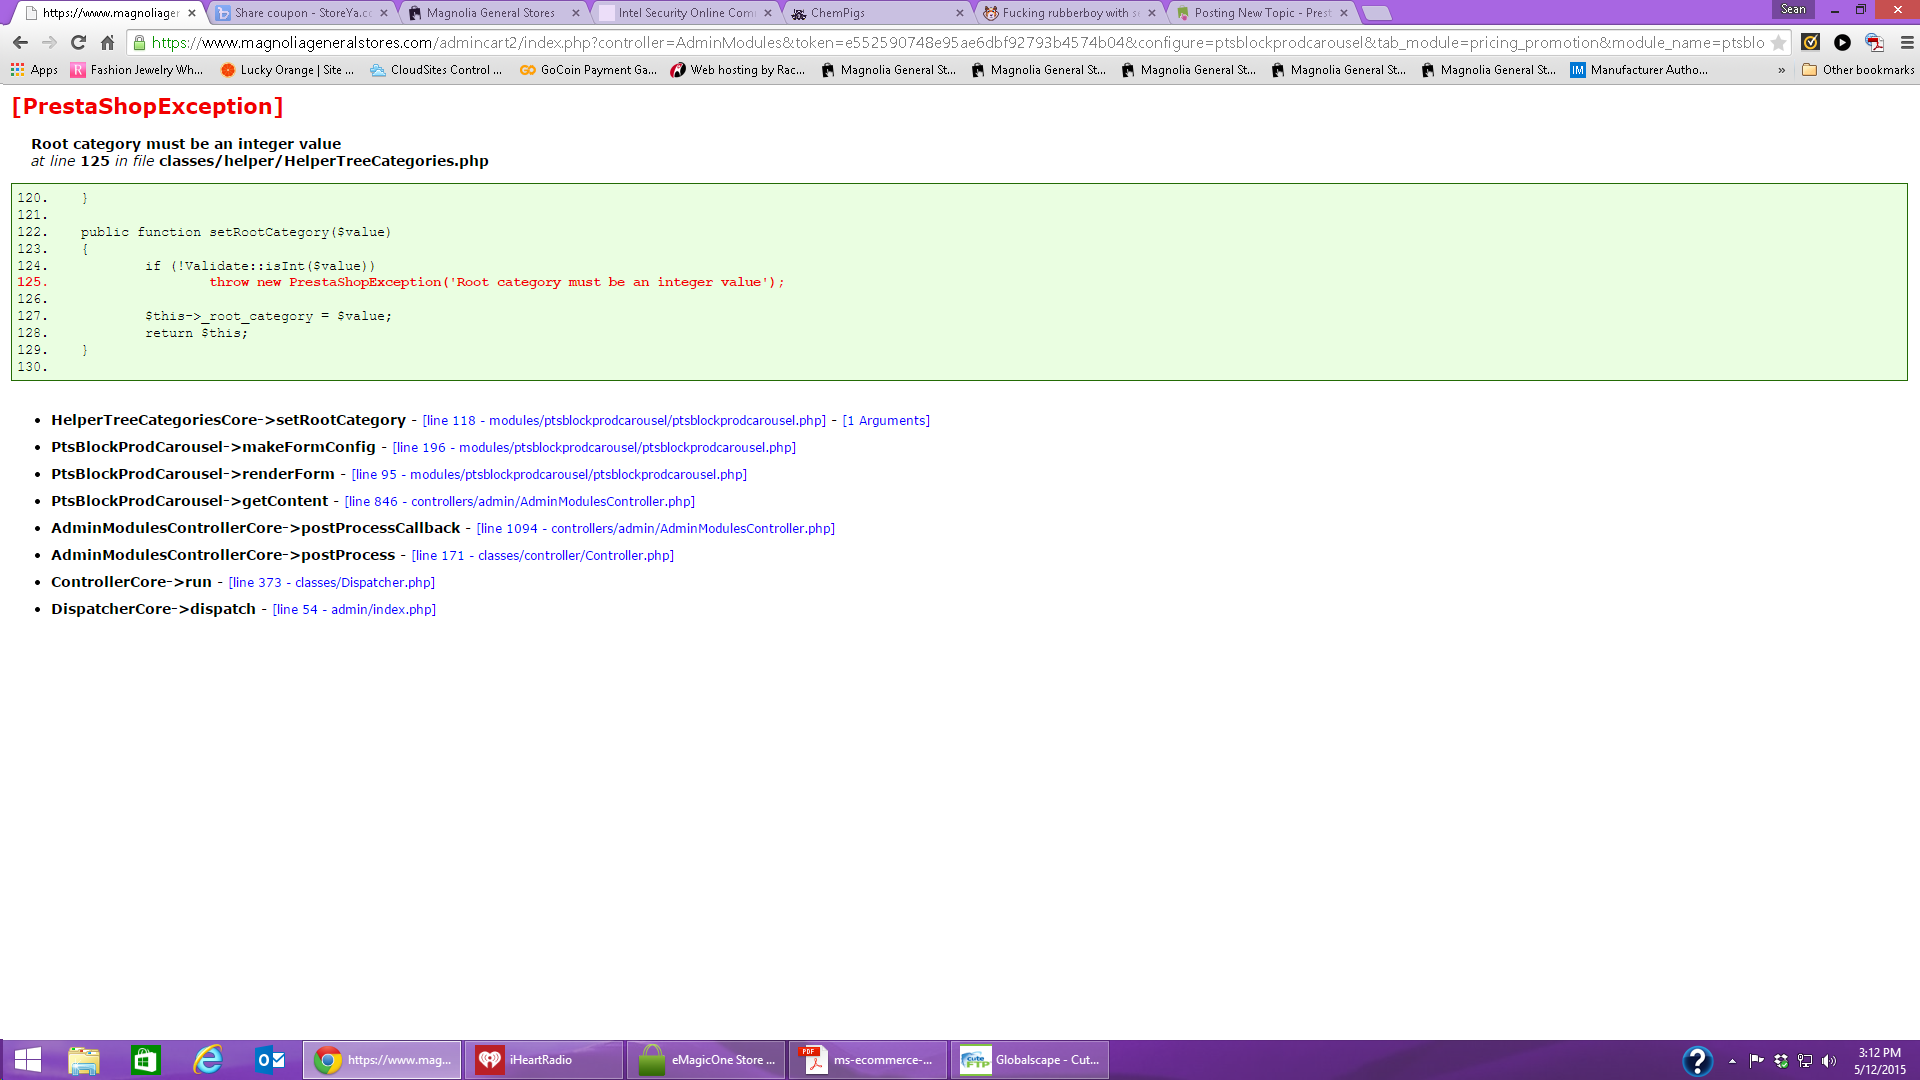
Task: Click the browser reload icon
Action: coord(78,43)
